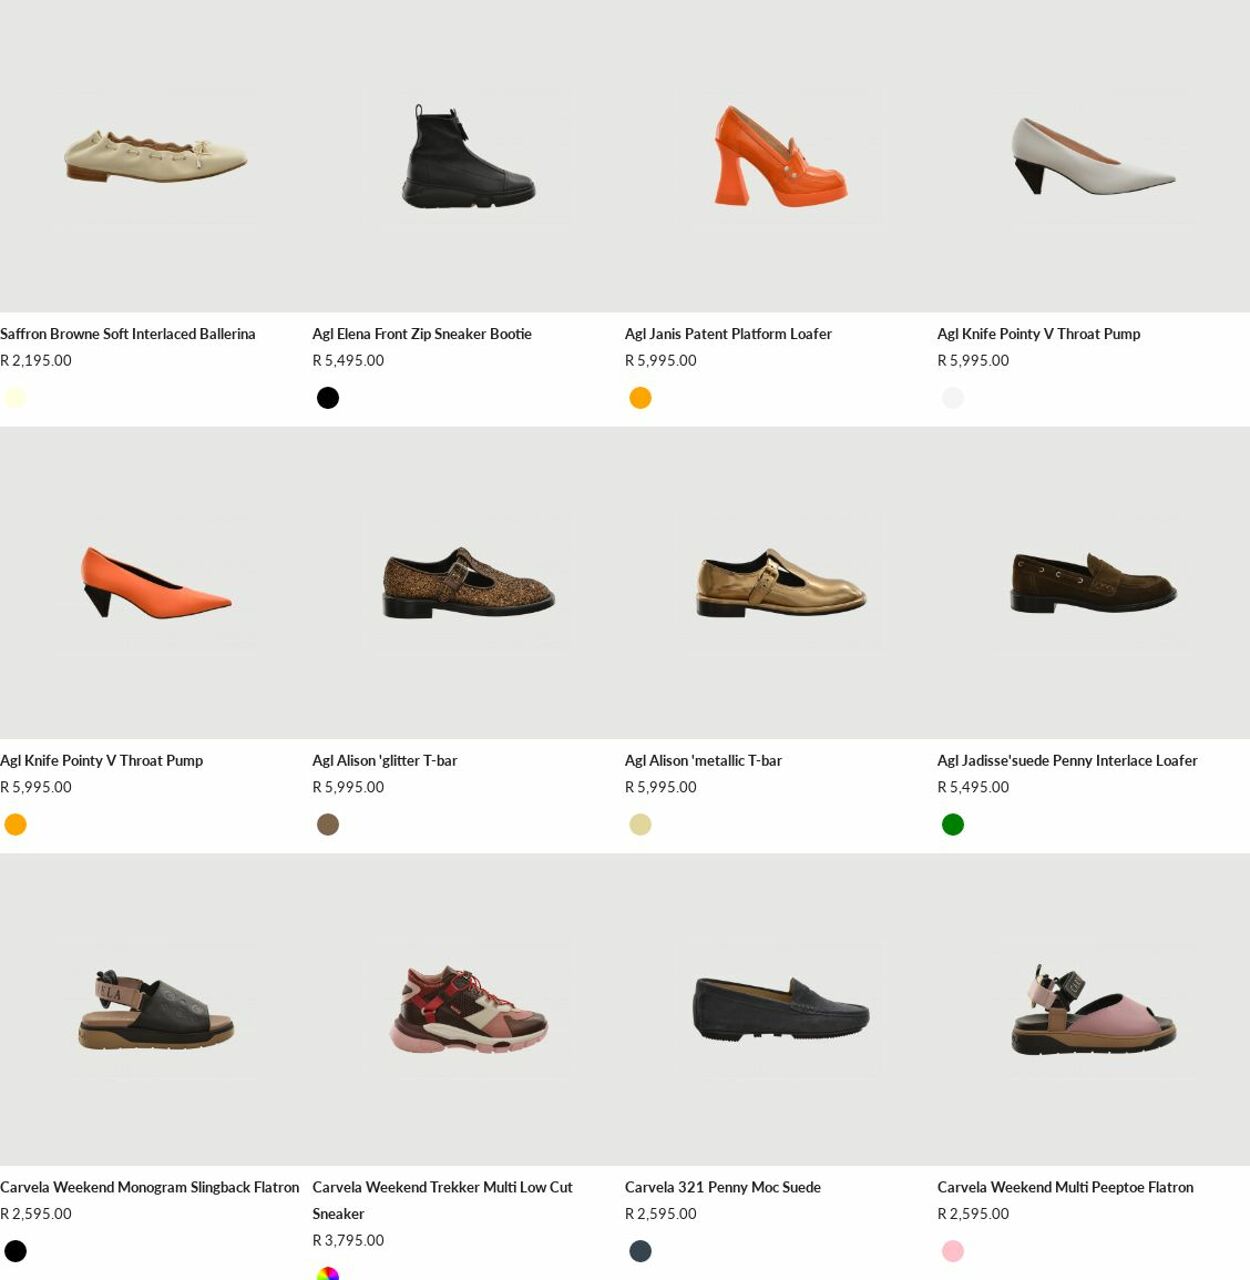Viewport: 1250px width, 1280px height.
Task: Click price R 5,495.00 of Agl Jadisse Loafer
Action: point(973,788)
